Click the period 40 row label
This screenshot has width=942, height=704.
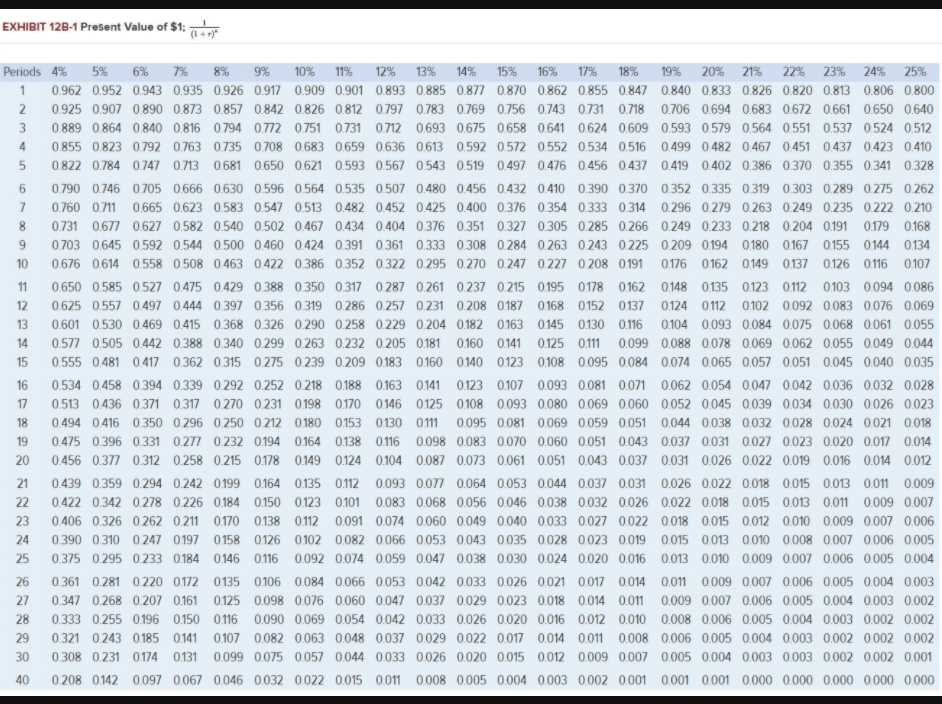pos(22,681)
